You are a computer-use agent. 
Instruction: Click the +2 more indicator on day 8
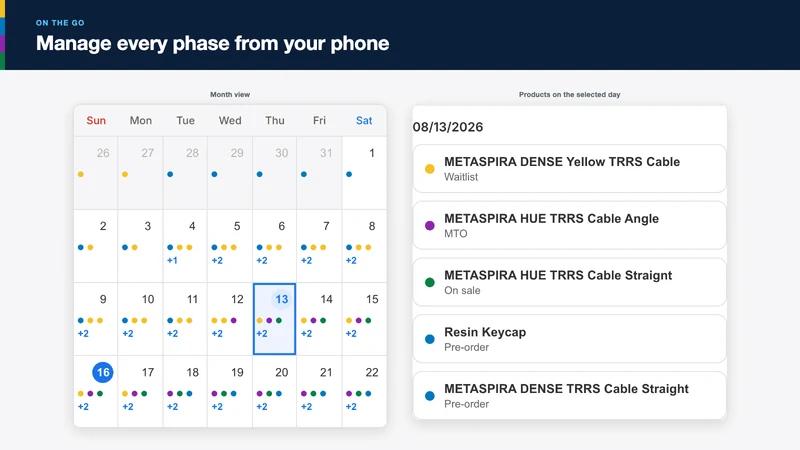[x=351, y=261]
